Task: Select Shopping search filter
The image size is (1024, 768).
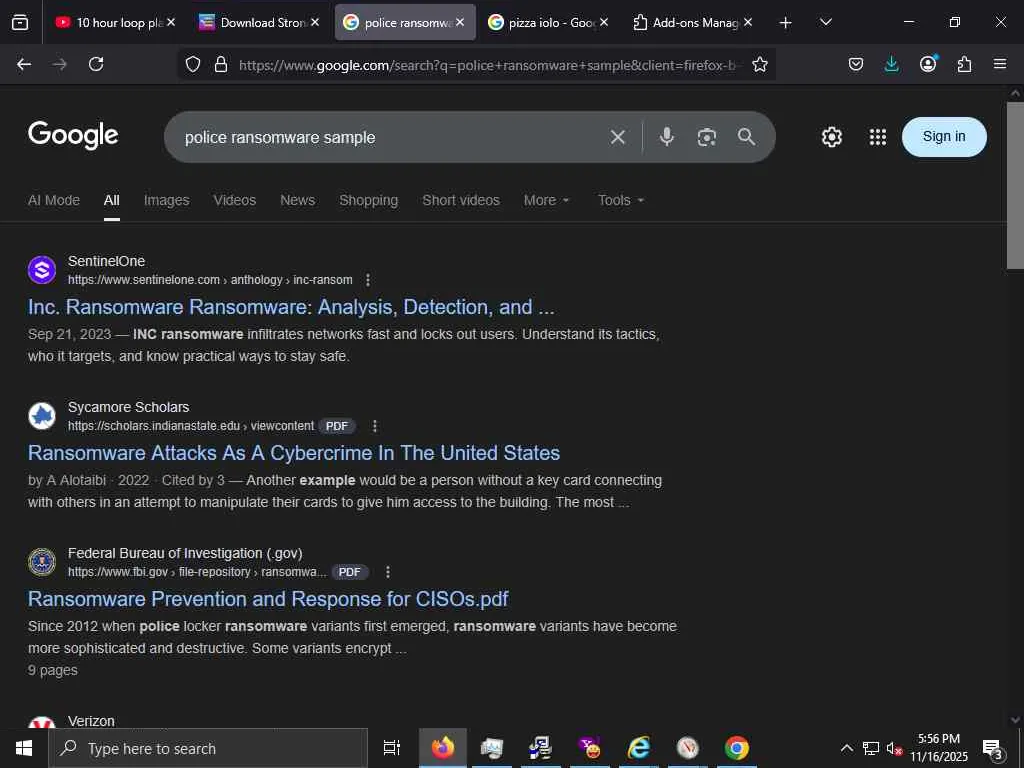Action: (368, 200)
